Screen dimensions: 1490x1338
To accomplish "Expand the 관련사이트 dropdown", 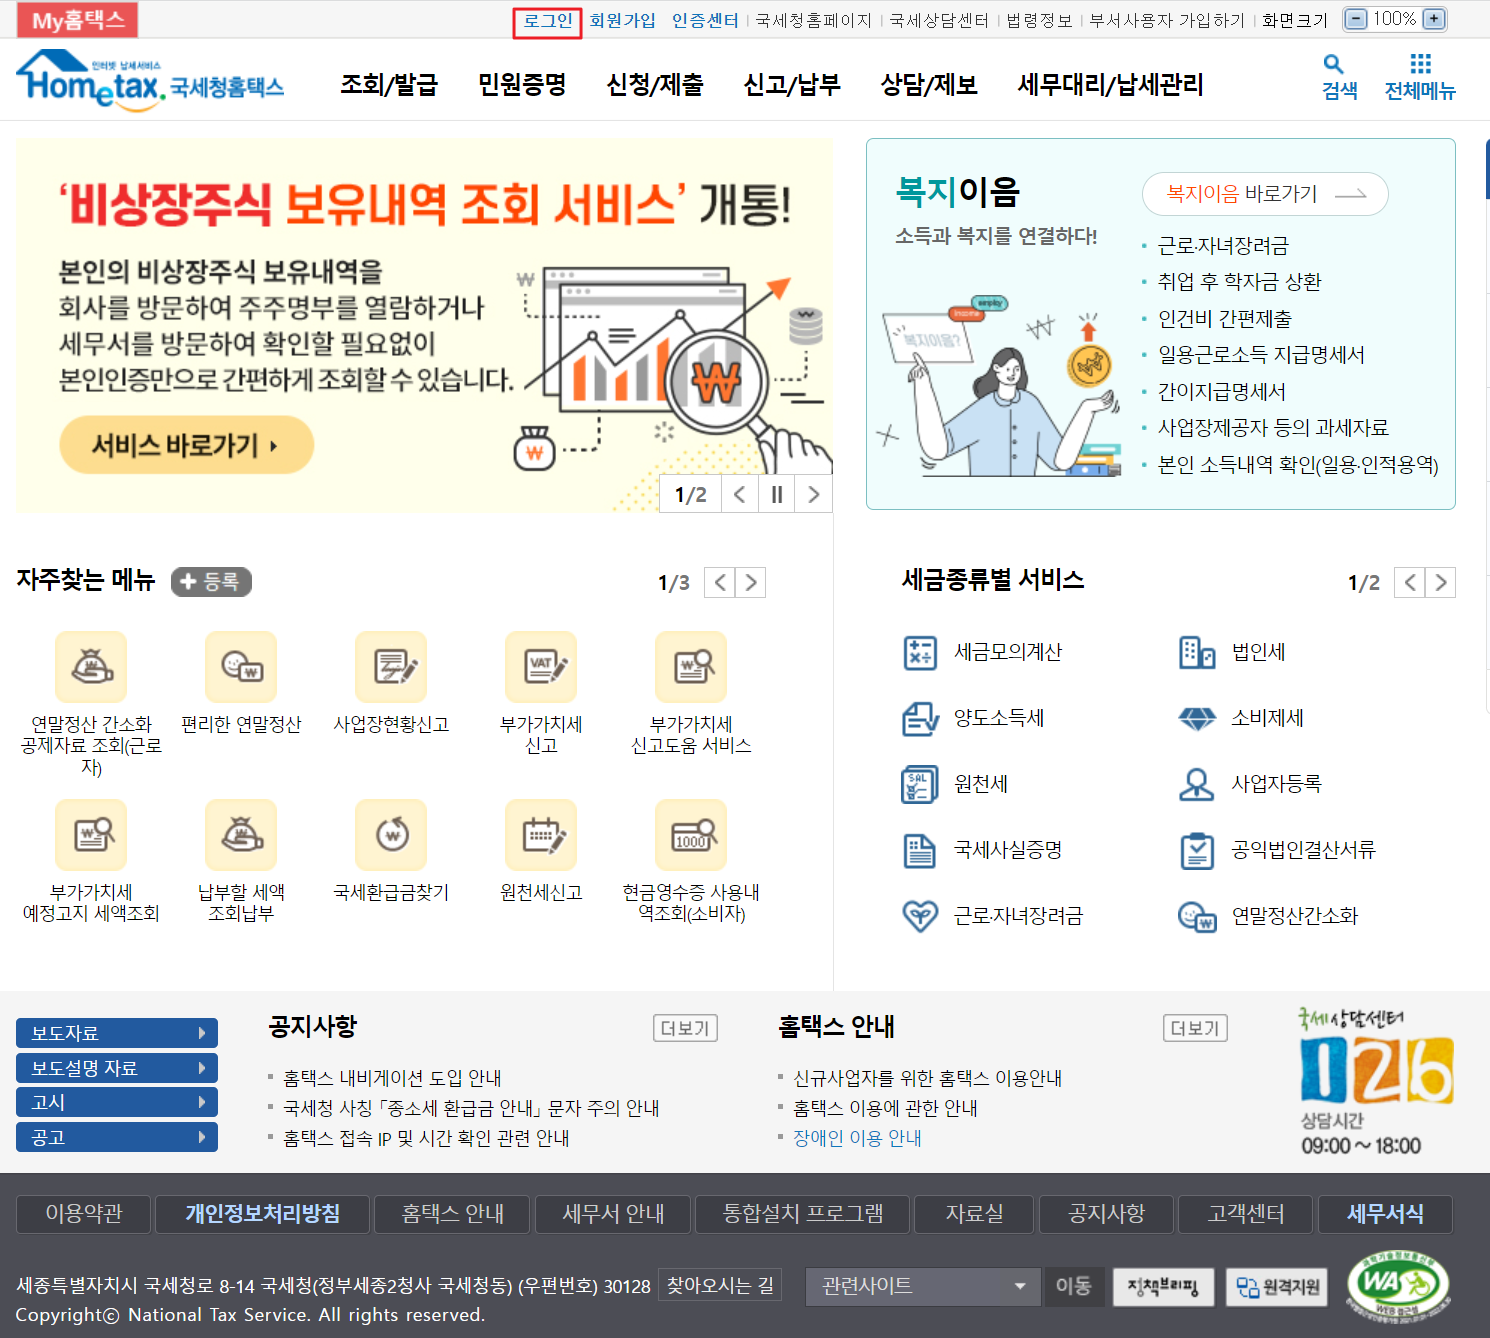I will pos(924,1286).
